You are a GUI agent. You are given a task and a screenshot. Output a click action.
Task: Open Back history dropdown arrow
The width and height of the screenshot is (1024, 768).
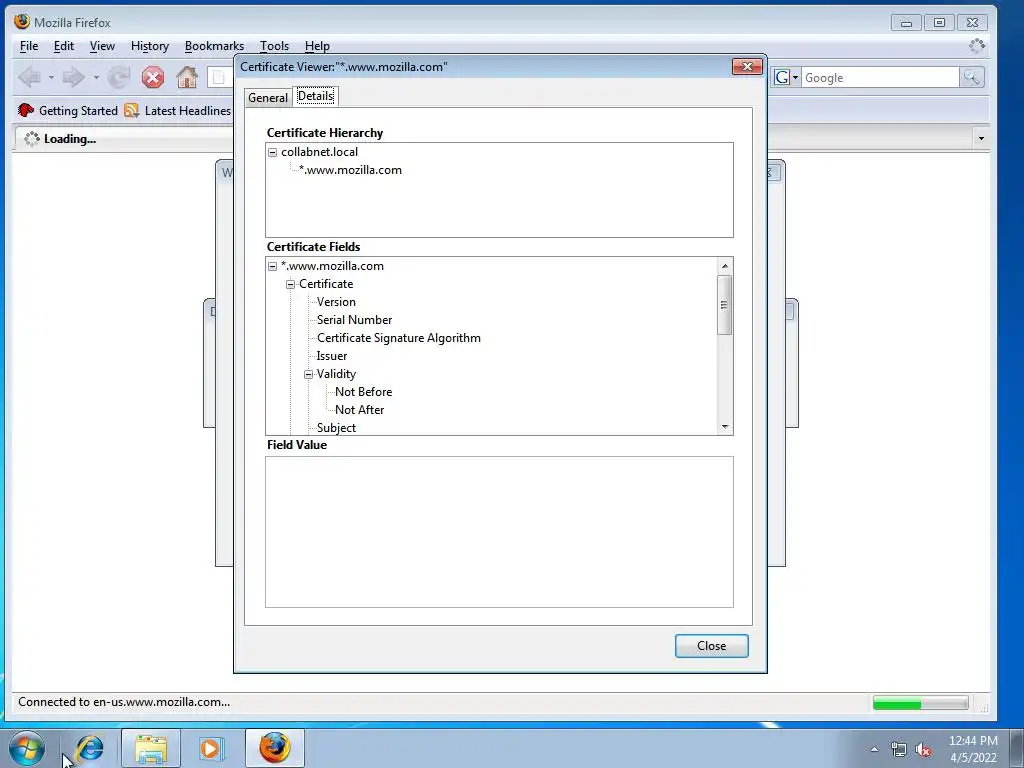[51, 78]
